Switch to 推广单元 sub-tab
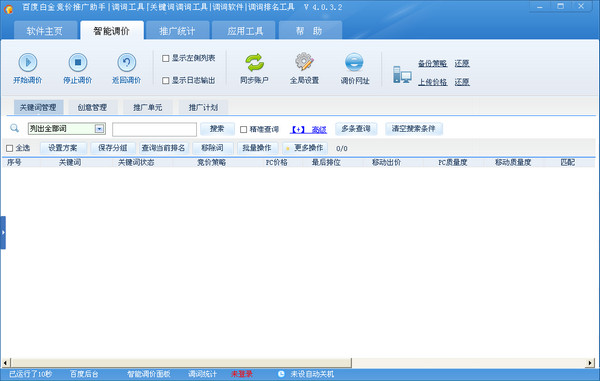The width and height of the screenshot is (600, 381). [x=148, y=107]
